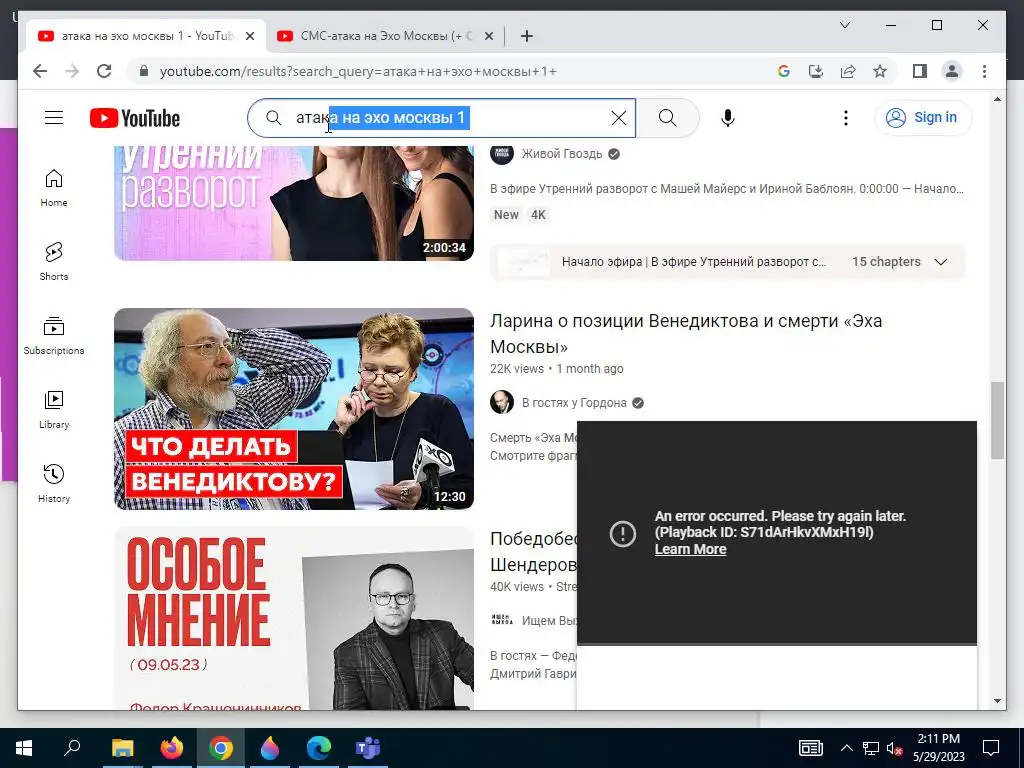Click the browser forward arrow
Viewport: 1024px width, 768px height.
[72, 71]
